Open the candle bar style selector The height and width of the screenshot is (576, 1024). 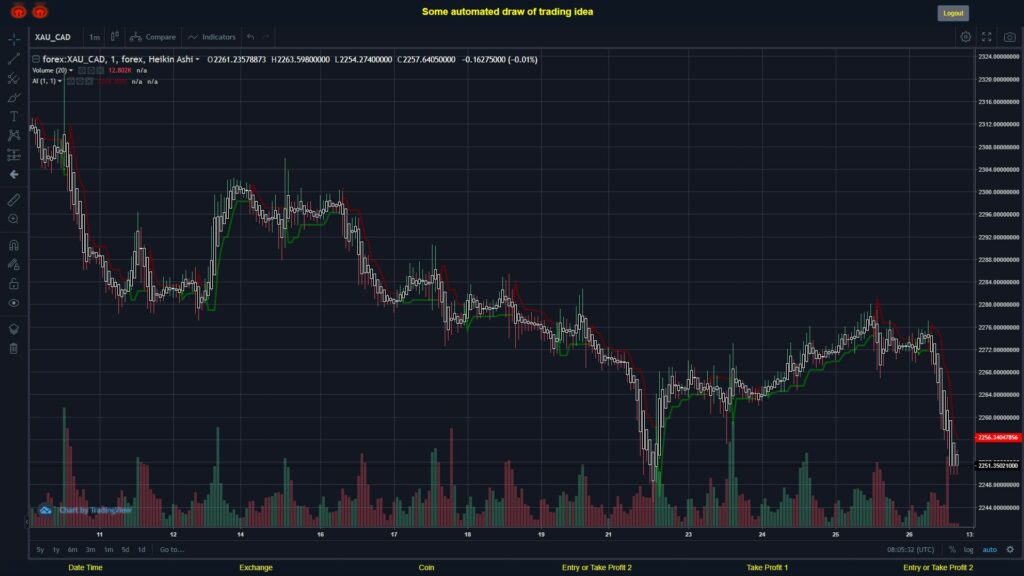pyautogui.click(x=115, y=37)
